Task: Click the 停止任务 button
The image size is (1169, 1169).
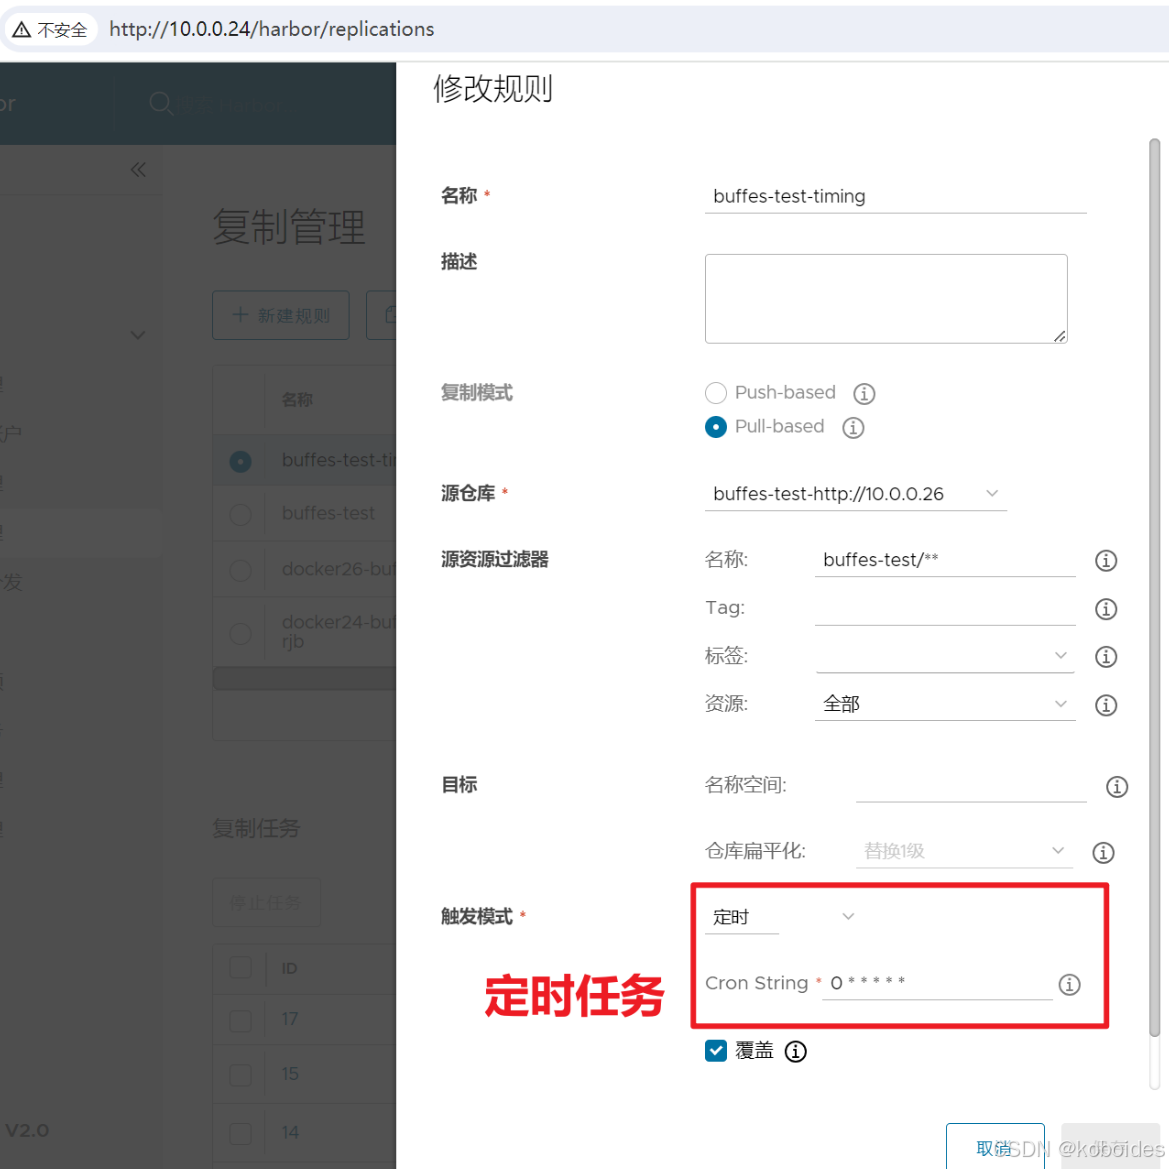Action: (266, 903)
